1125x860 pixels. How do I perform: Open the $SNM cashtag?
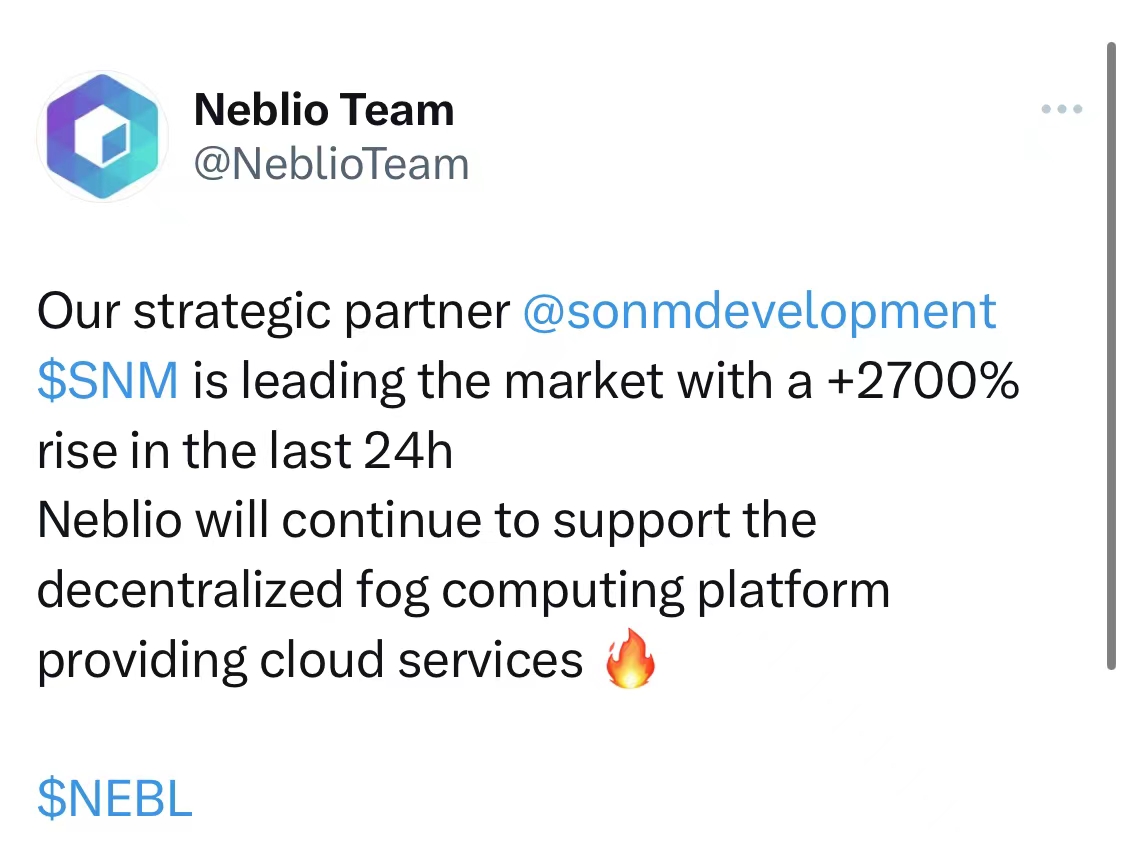(x=108, y=381)
